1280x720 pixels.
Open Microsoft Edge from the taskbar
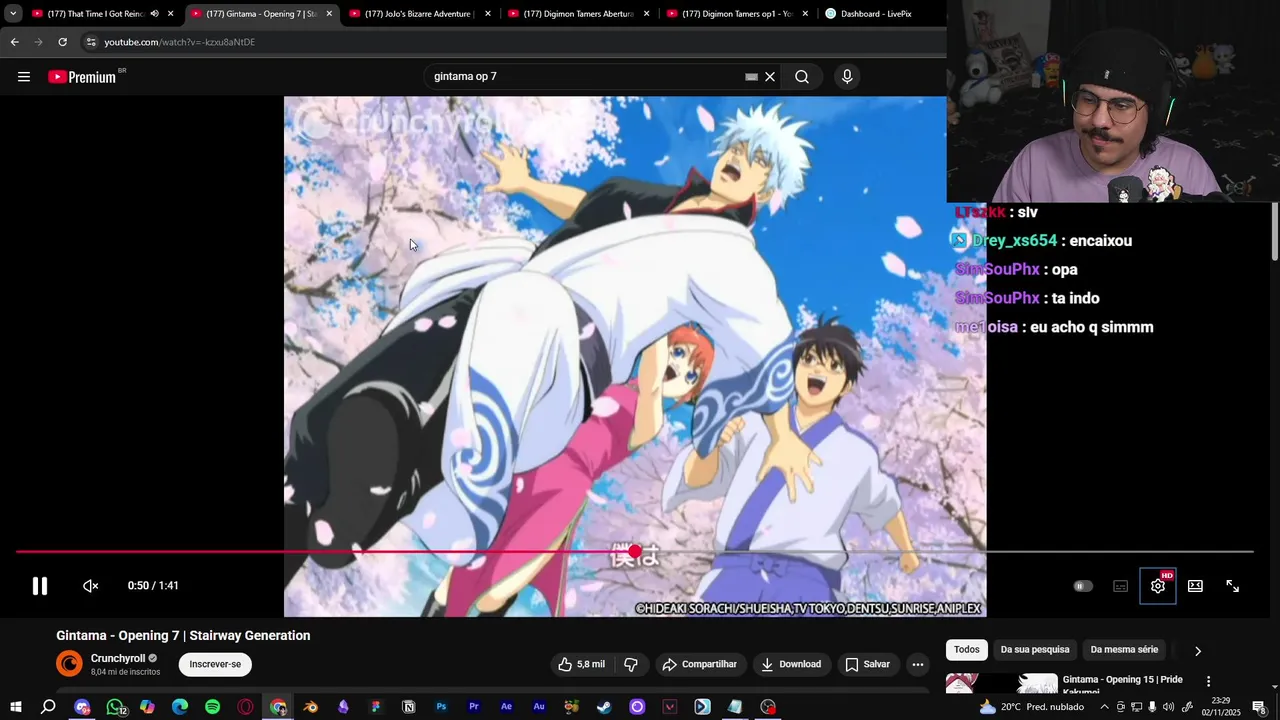tap(180, 707)
